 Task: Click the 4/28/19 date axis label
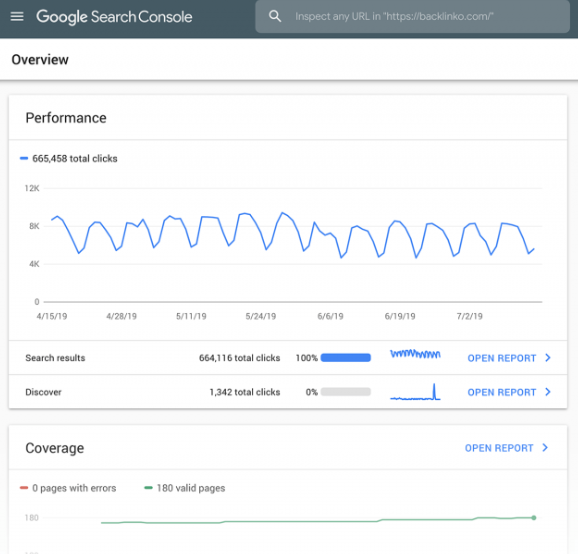(x=122, y=316)
